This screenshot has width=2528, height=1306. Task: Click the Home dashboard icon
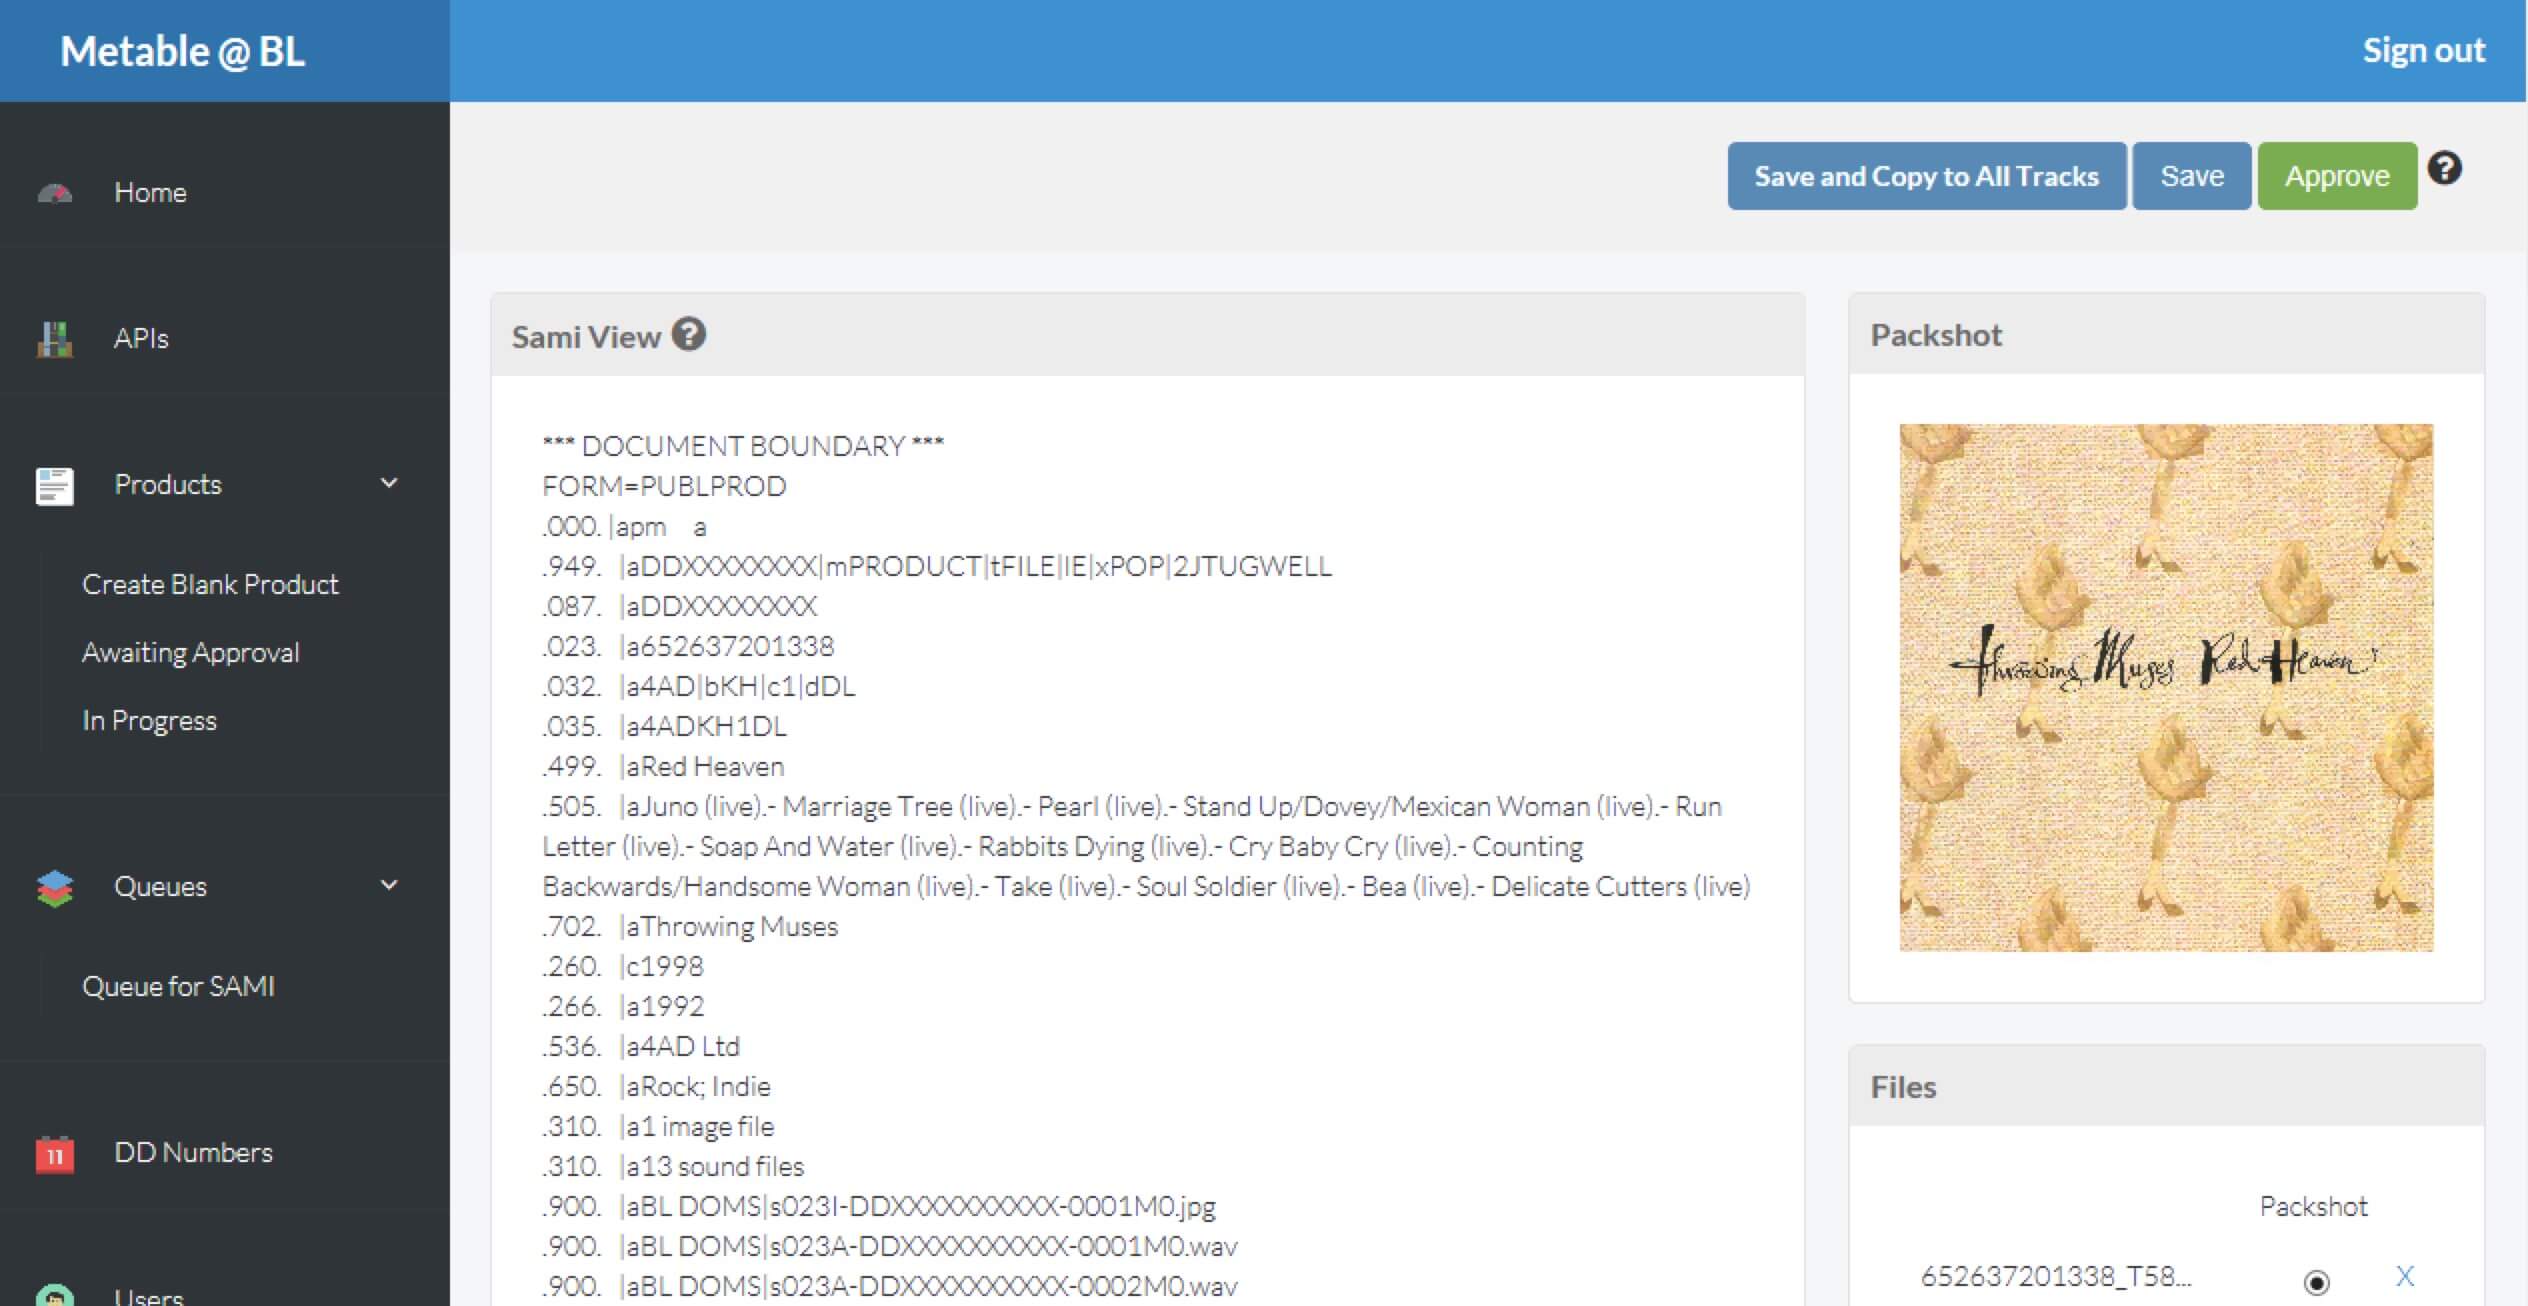[55, 193]
